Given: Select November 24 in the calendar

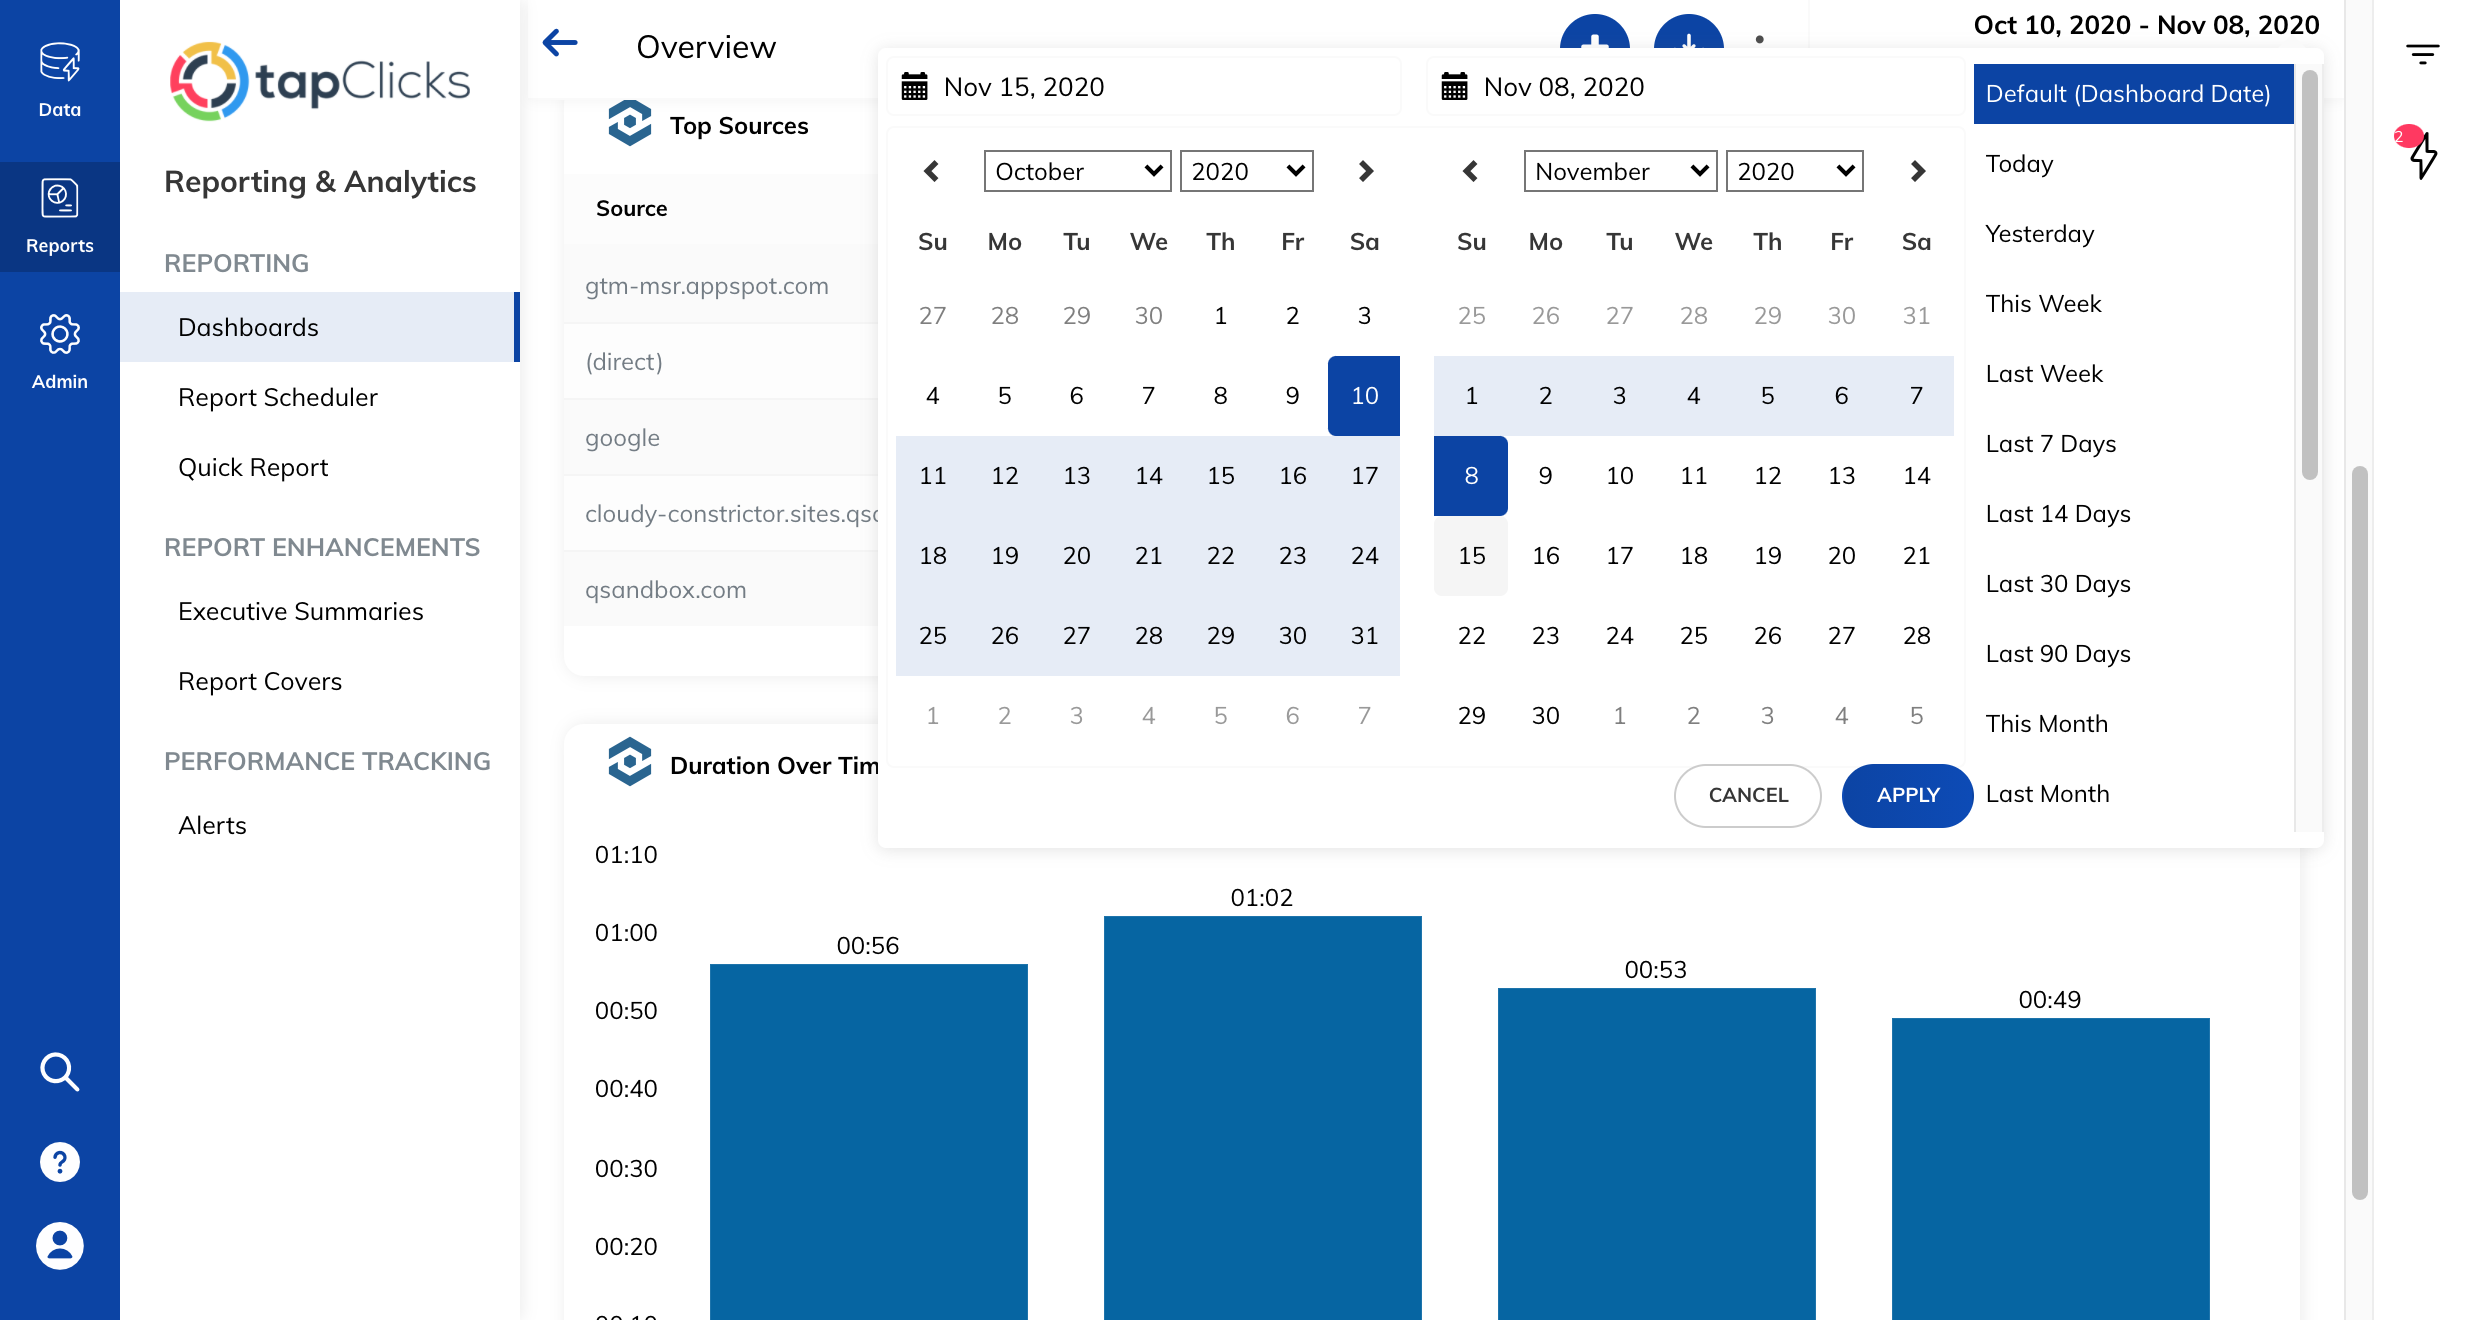Looking at the screenshot, I should coord(1619,636).
